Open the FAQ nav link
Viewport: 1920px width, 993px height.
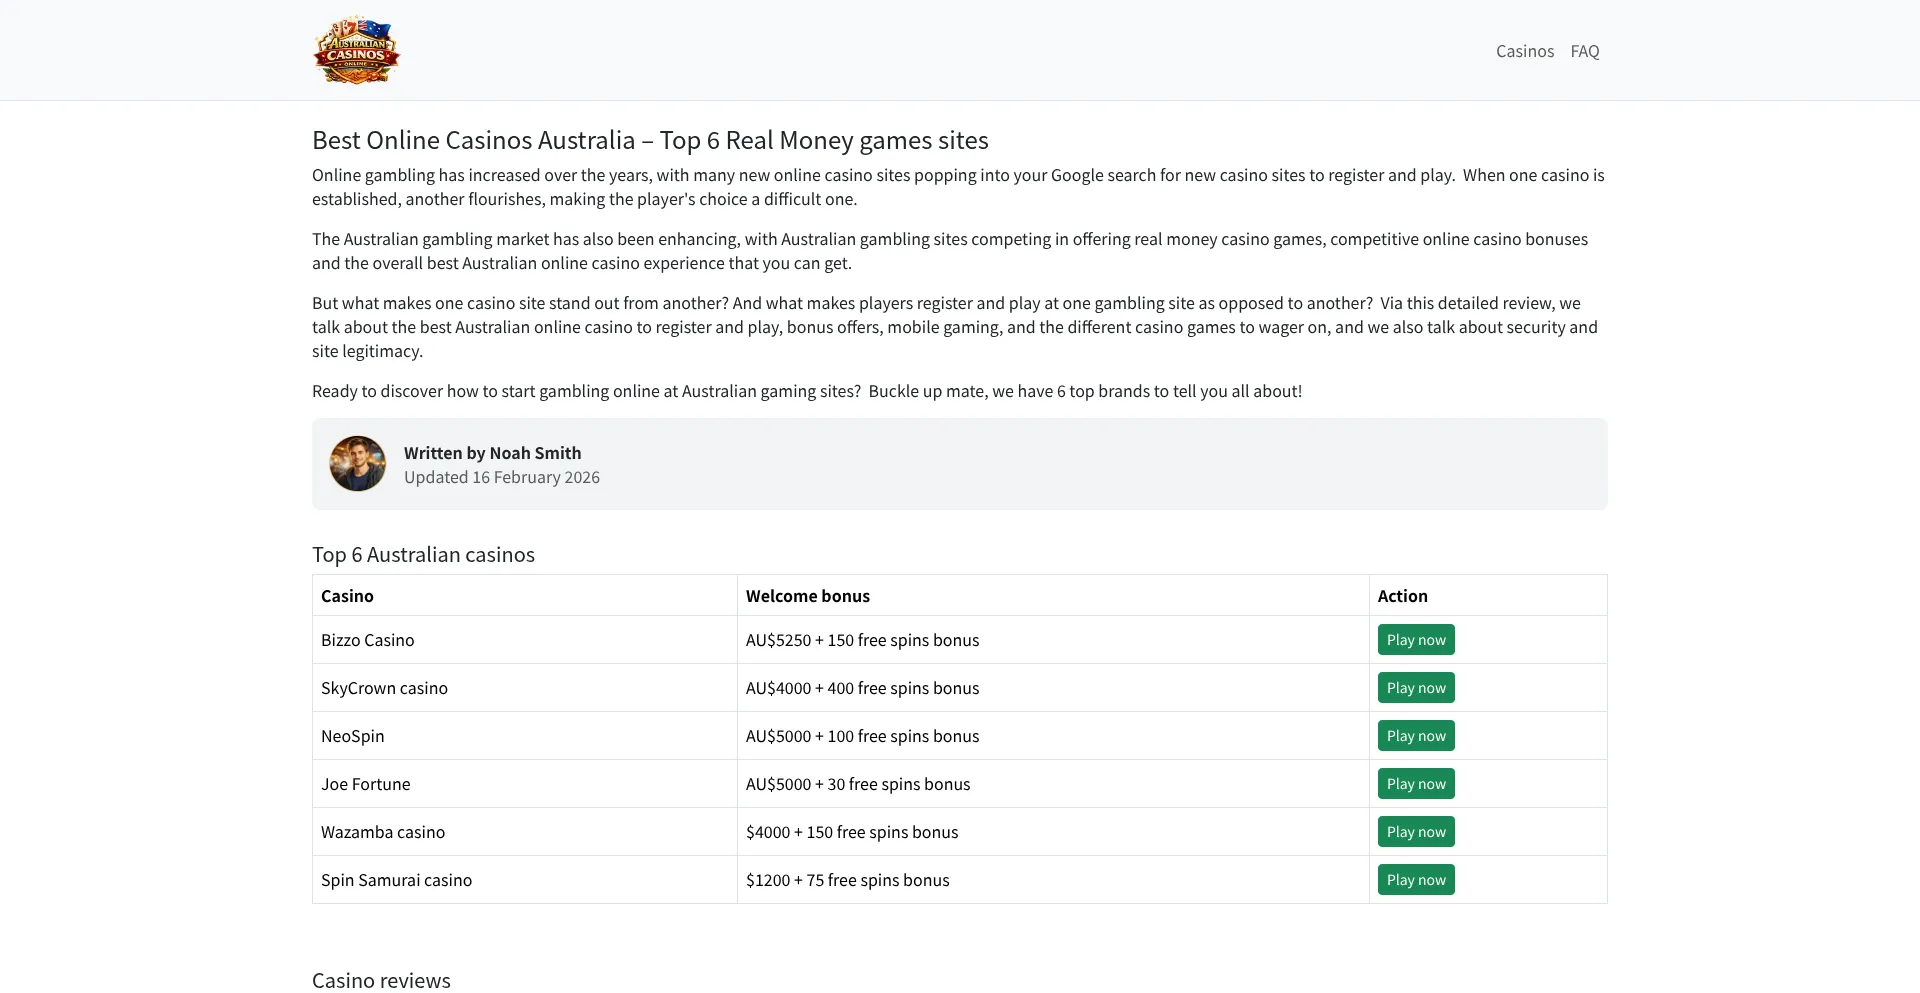(x=1585, y=51)
